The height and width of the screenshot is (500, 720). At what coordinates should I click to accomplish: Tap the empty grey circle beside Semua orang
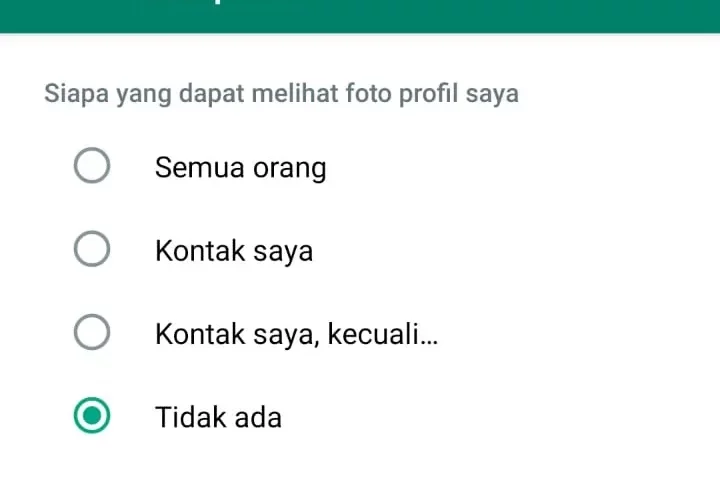click(x=92, y=165)
